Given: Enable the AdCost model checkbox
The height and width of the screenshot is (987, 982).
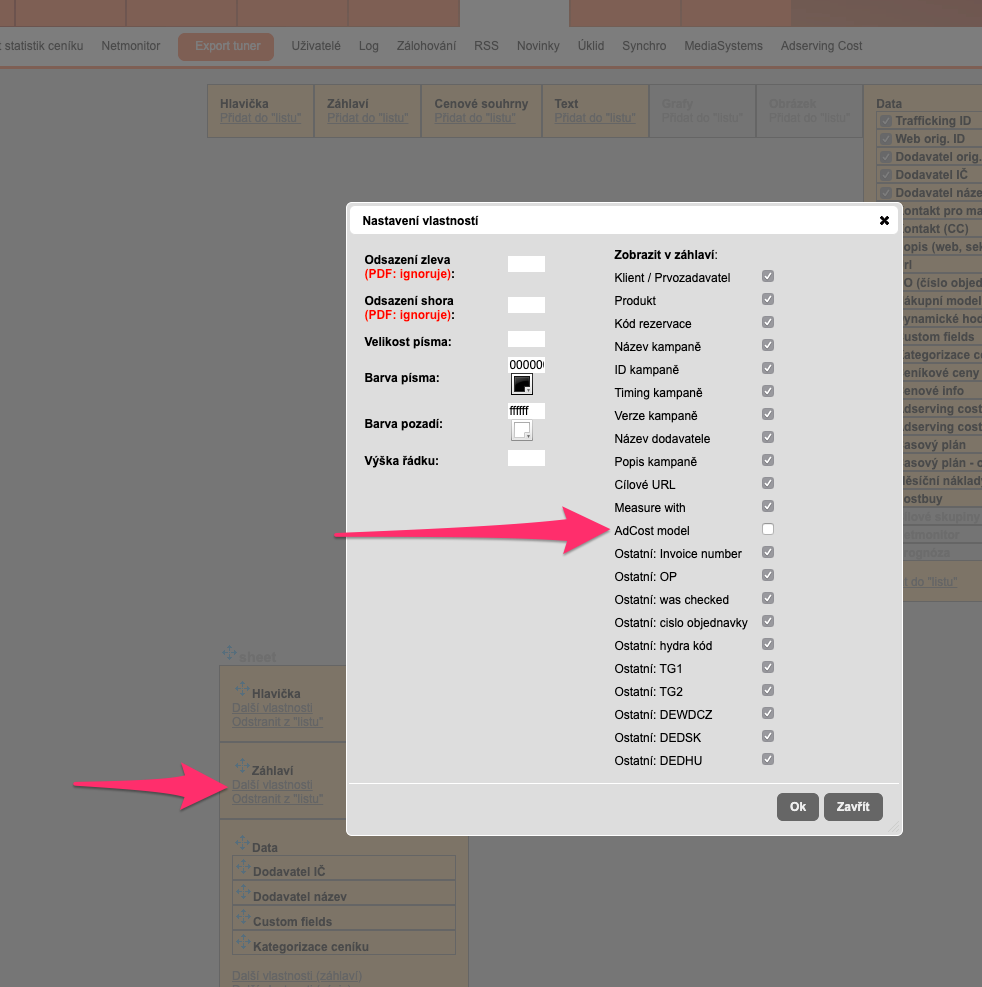Looking at the screenshot, I should pyautogui.click(x=768, y=529).
